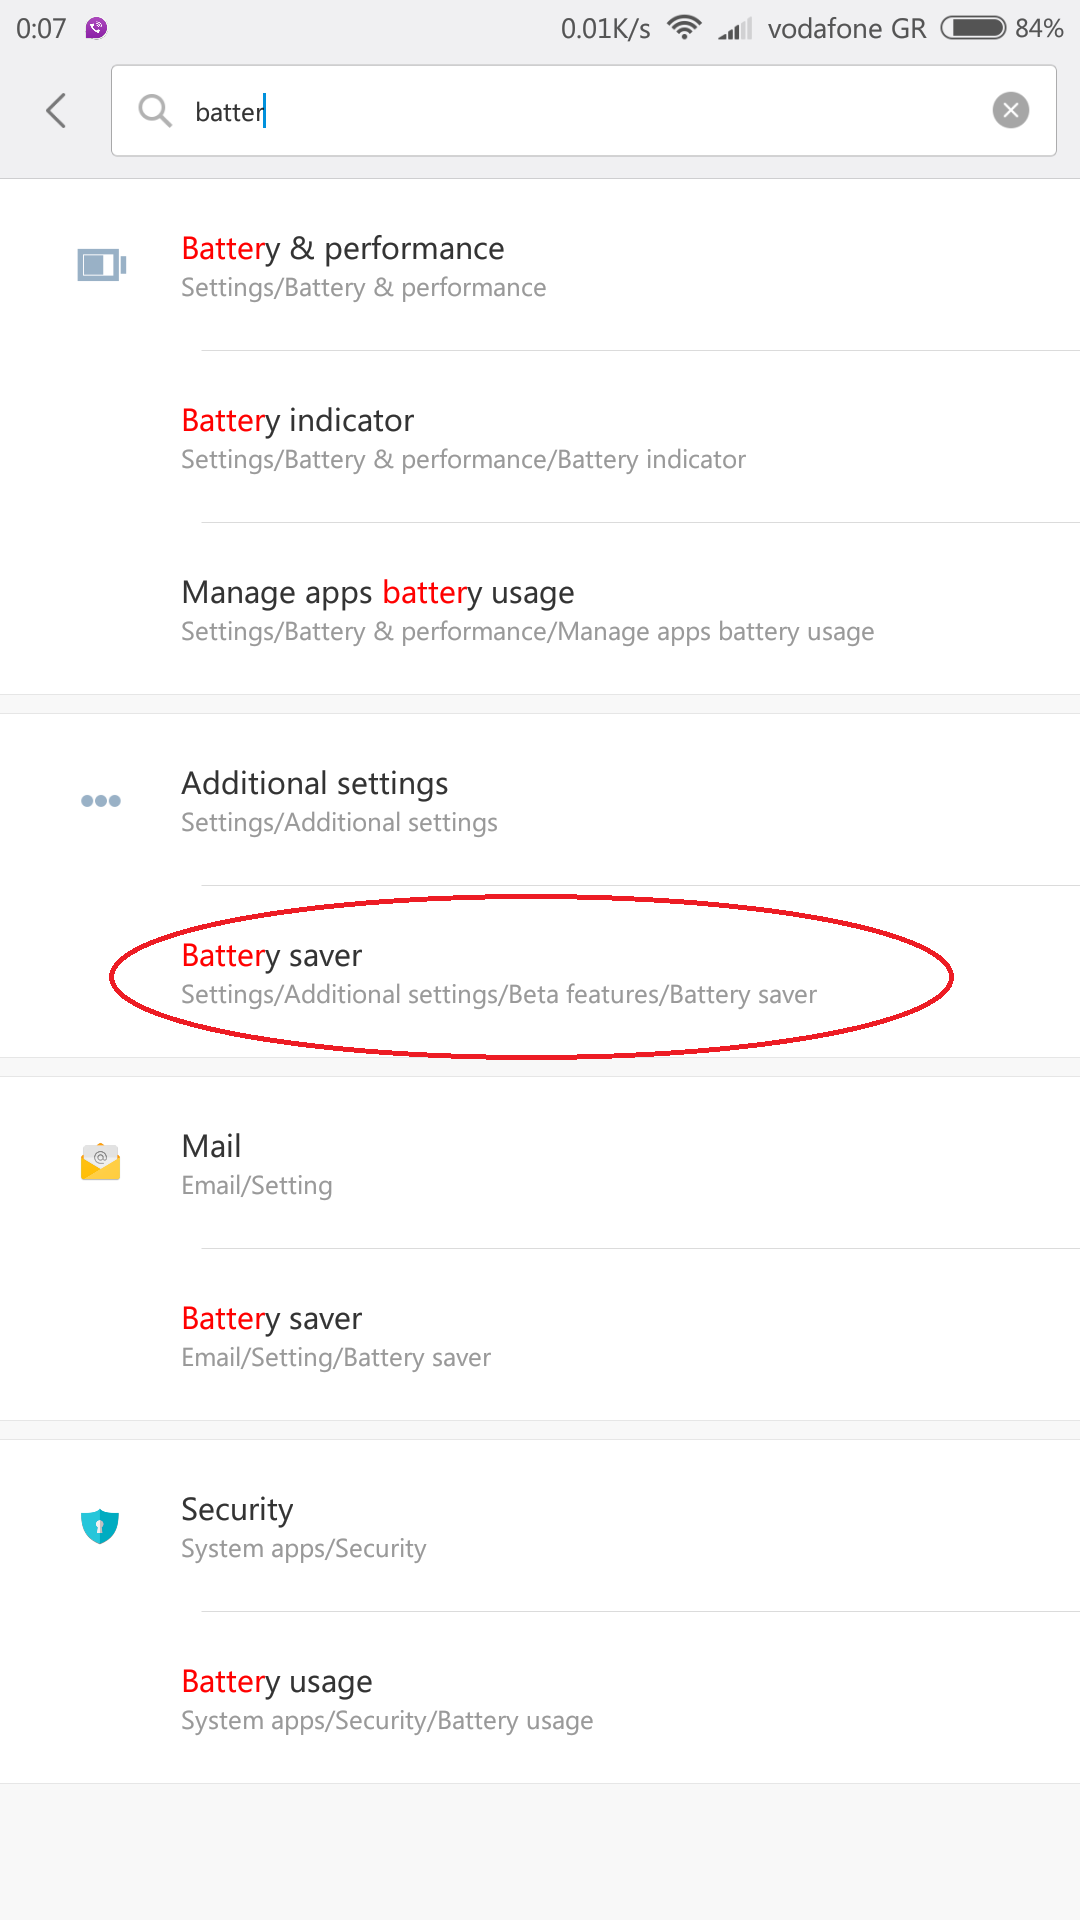The width and height of the screenshot is (1080, 1920).
Task: Tap the 84% battery percentage text
Action: click(1039, 28)
